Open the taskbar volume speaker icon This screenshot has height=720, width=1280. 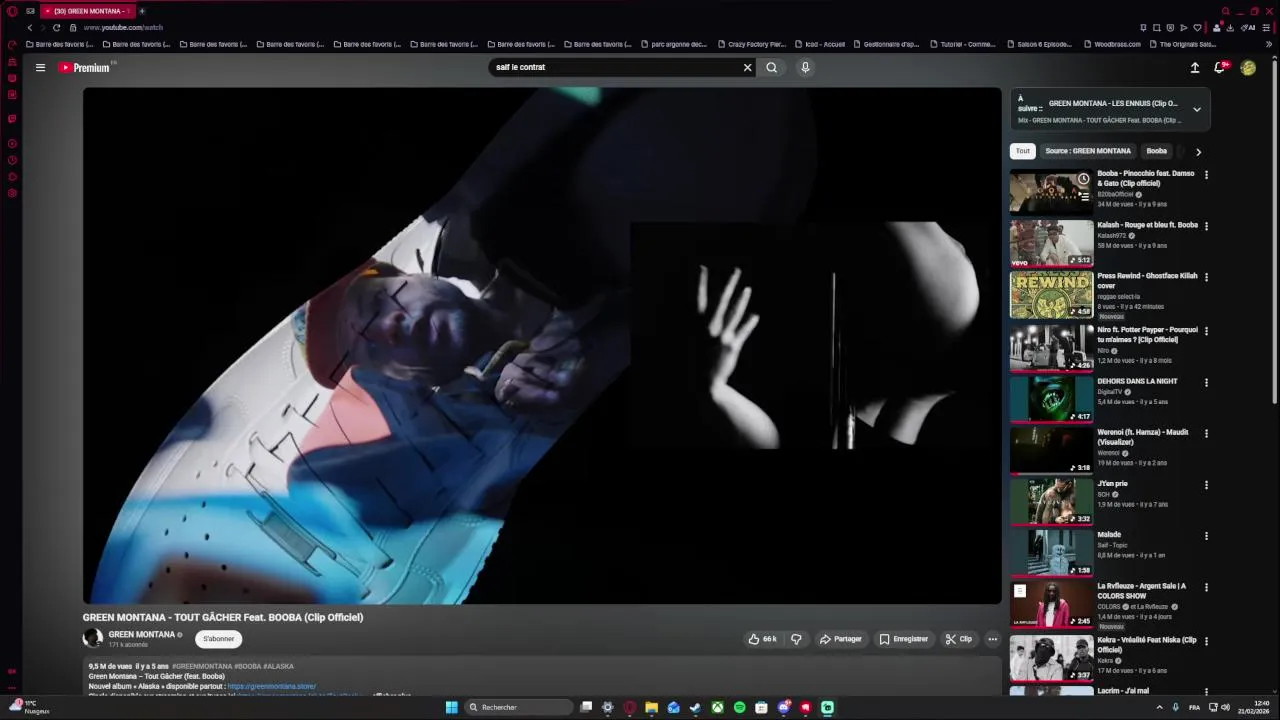click(1225, 708)
